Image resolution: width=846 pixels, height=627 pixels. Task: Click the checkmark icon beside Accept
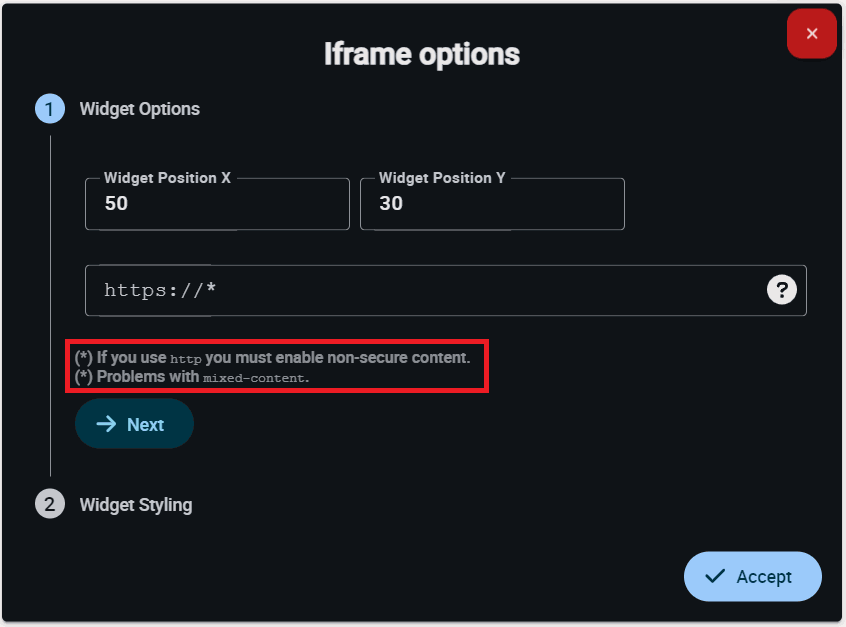click(714, 576)
